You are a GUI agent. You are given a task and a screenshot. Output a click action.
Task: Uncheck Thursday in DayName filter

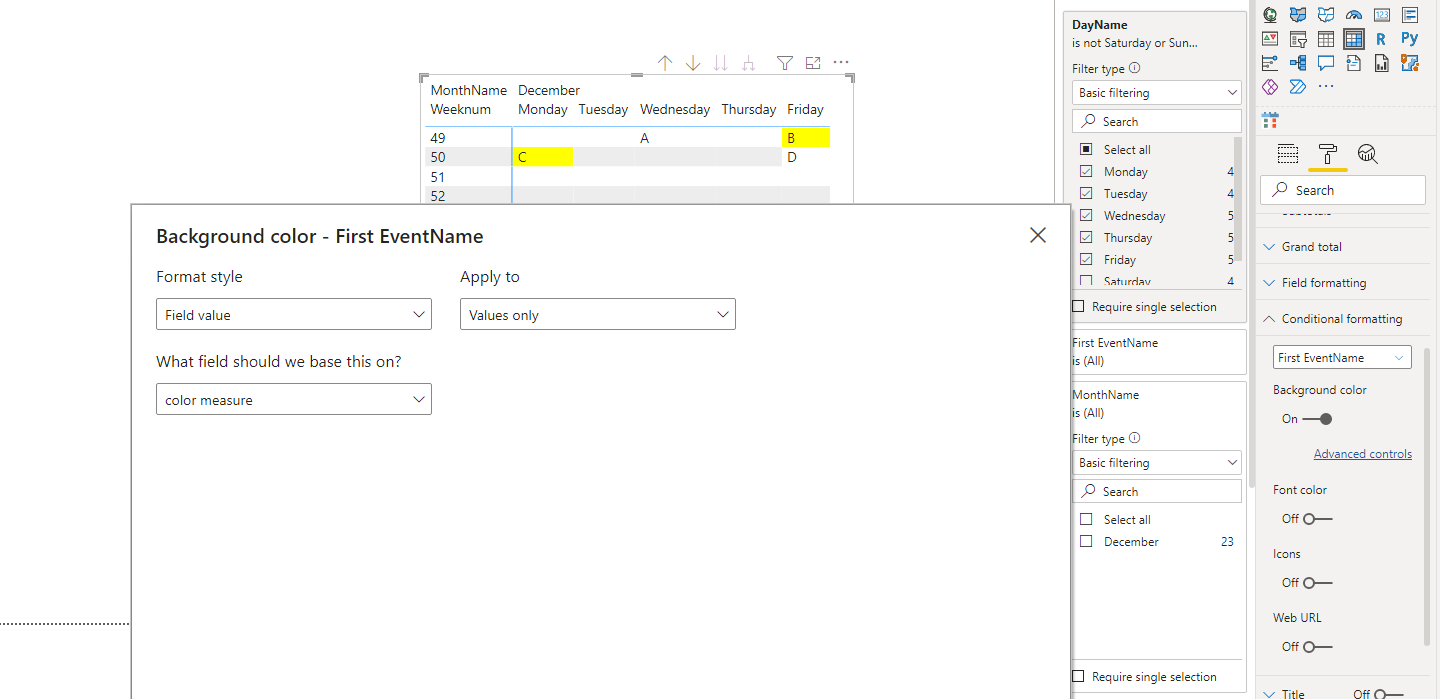tap(1086, 237)
